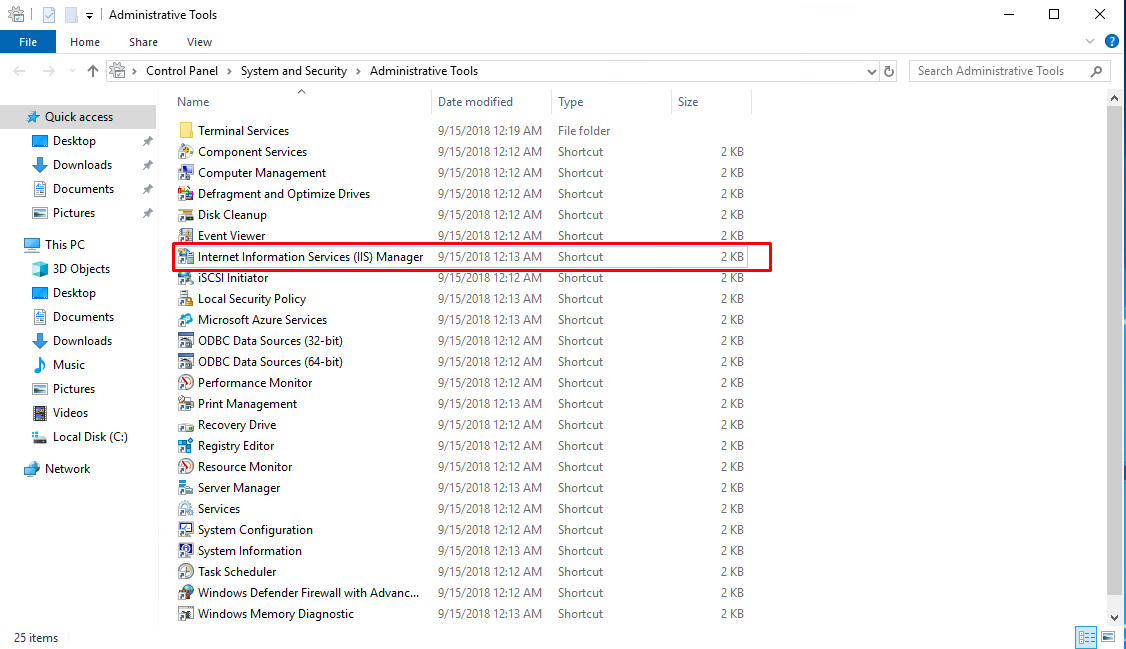The width and height of the screenshot is (1126, 649).
Task: Open 3D Objects in navigation pane
Action: 81,269
